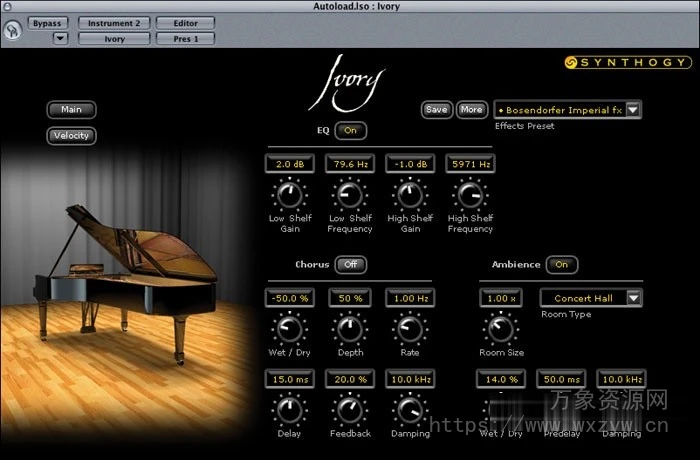Click the Low Shelf Frequency knob
Image resolution: width=700 pixels, height=460 pixels.
coord(350,195)
